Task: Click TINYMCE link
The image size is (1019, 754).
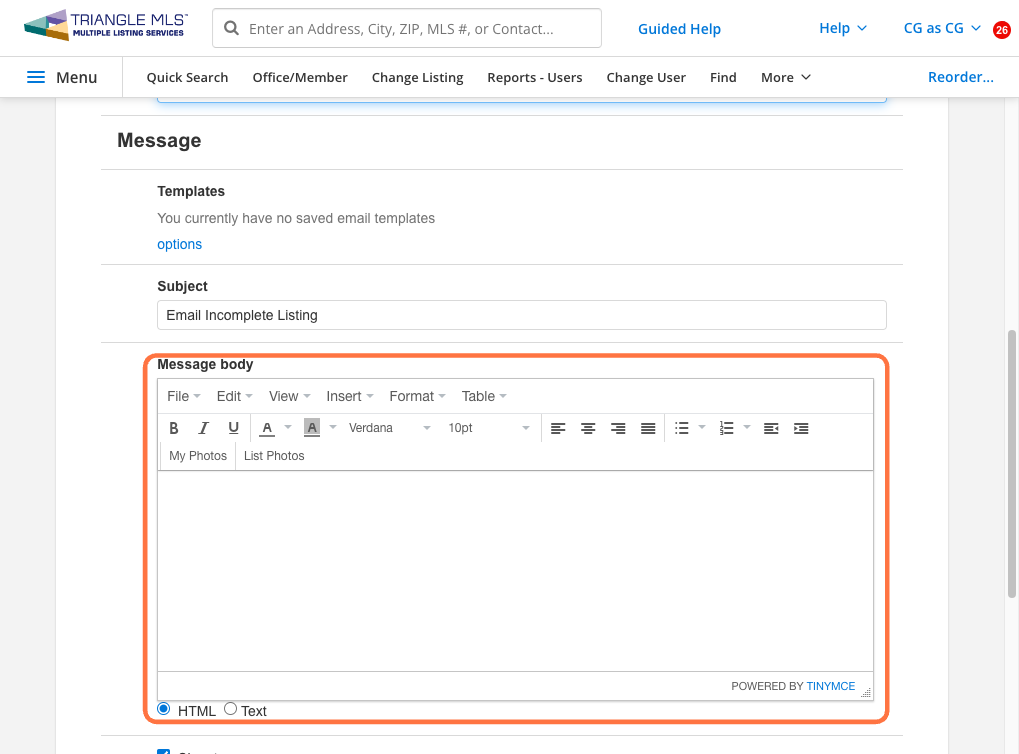Action: coord(831,686)
